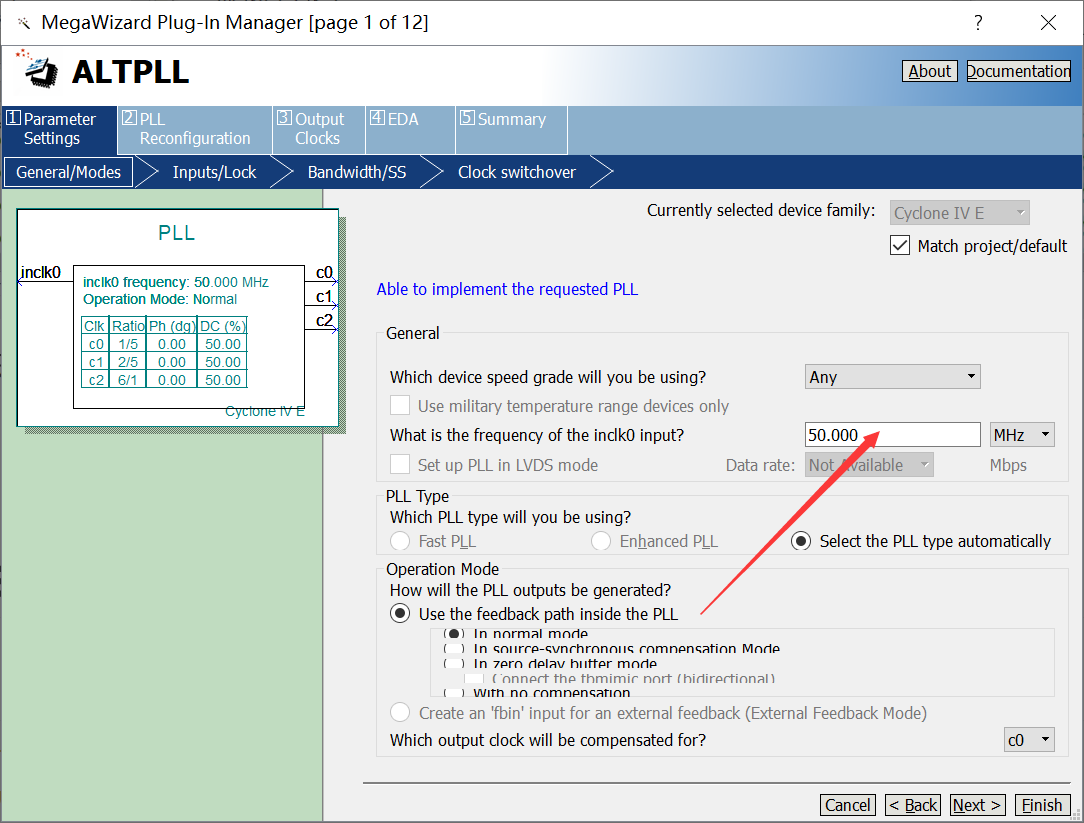The height and width of the screenshot is (823, 1084).
Task: Click the ALTPLL chip logo icon
Action: [39, 69]
